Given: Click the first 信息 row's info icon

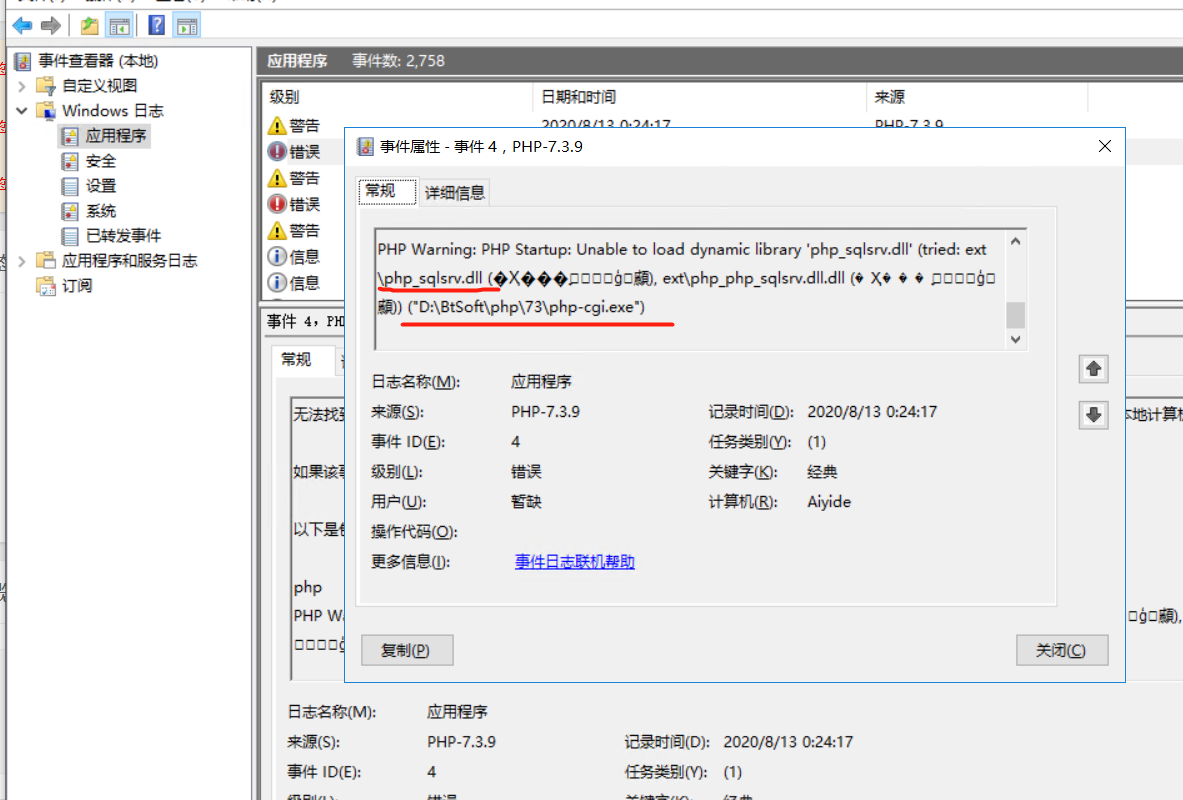Looking at the screenshot, I should coord(277,257).
